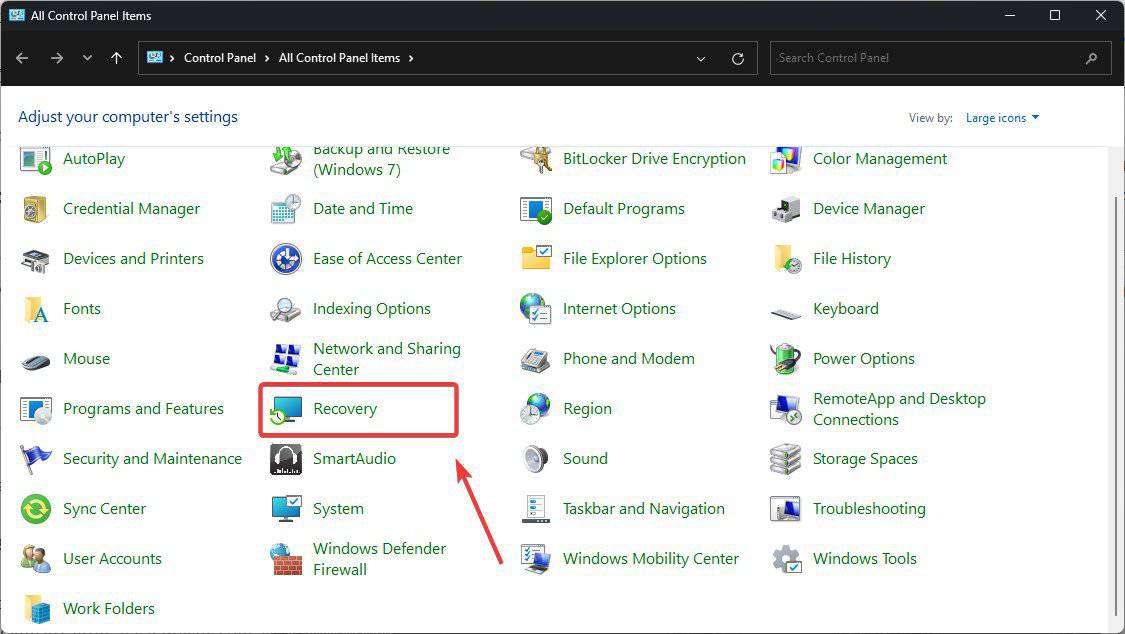The width and height of the screenshot is (1125, 634).
Task: Click the Control Panel icon in address bar
Action: tap(154, 57)
